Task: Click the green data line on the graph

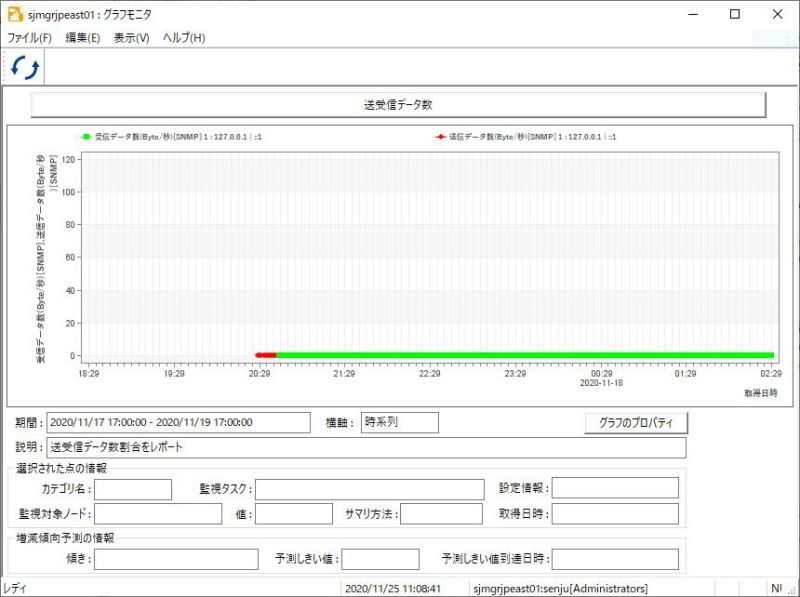Action: [x=525, y=355]
